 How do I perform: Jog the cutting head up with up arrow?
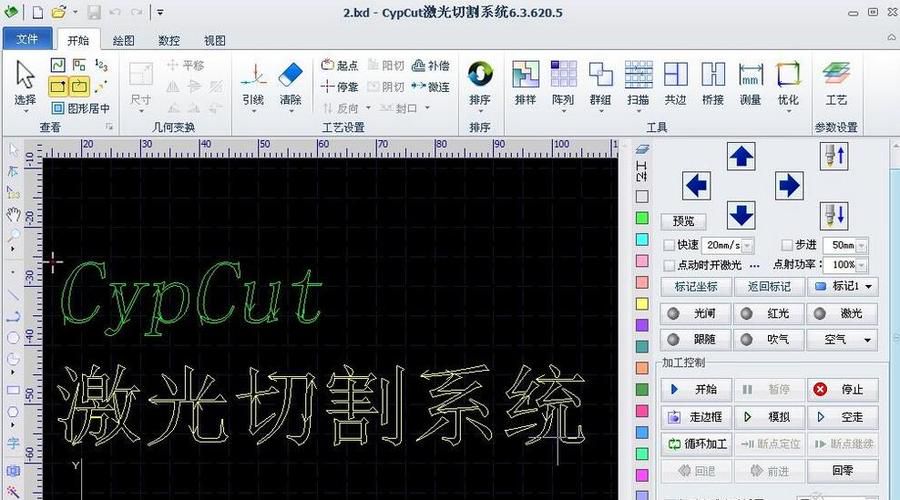741,156
